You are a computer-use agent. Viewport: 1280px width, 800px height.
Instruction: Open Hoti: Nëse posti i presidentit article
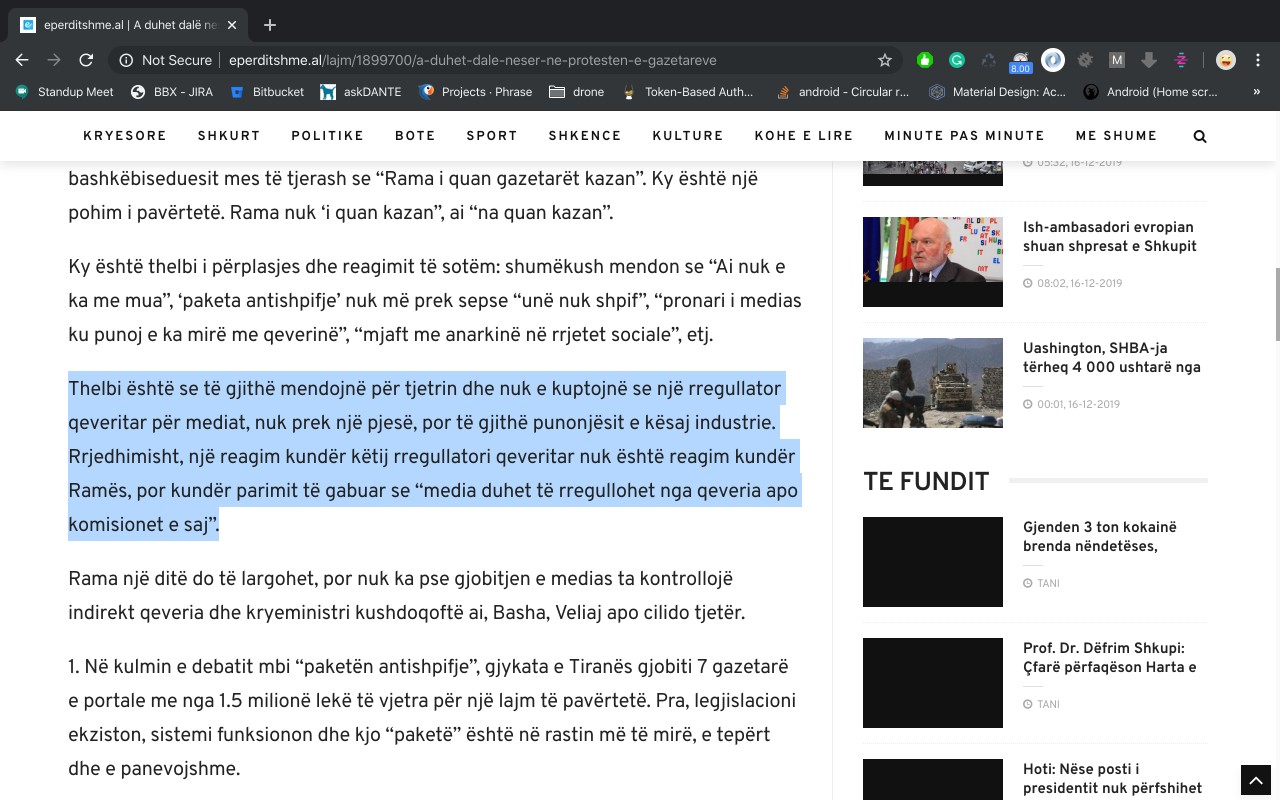[x=1112, y=778]
